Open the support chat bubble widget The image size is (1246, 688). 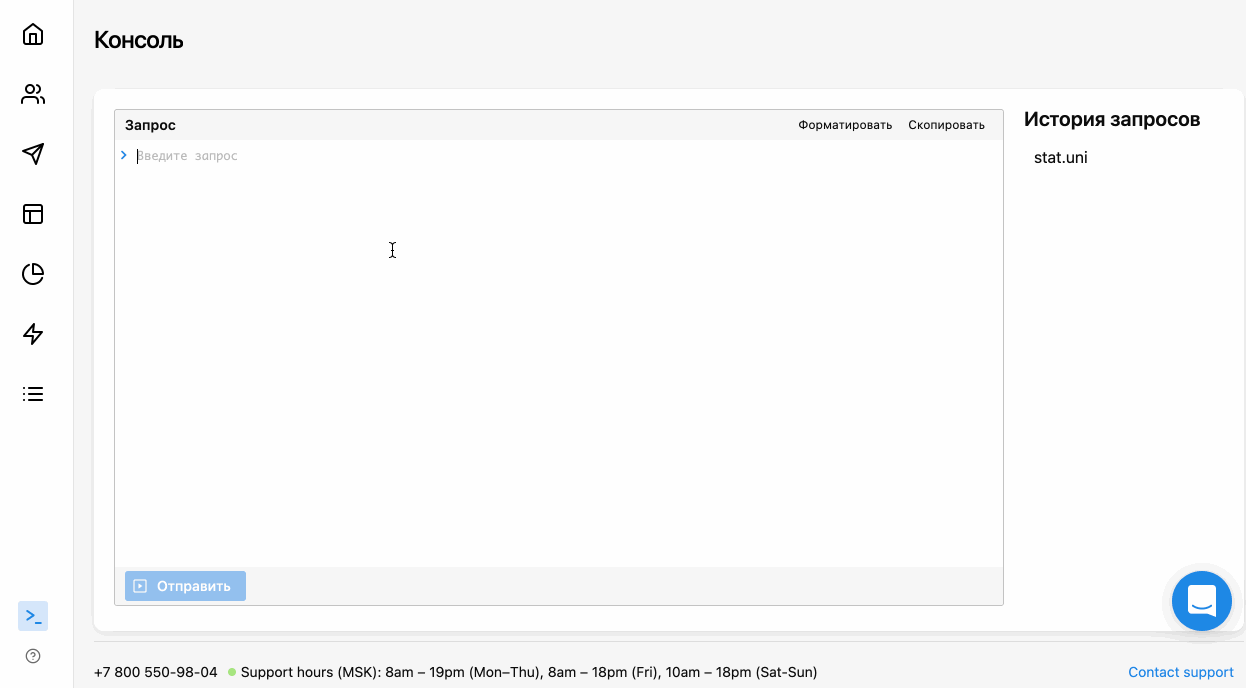point(1201,601)
